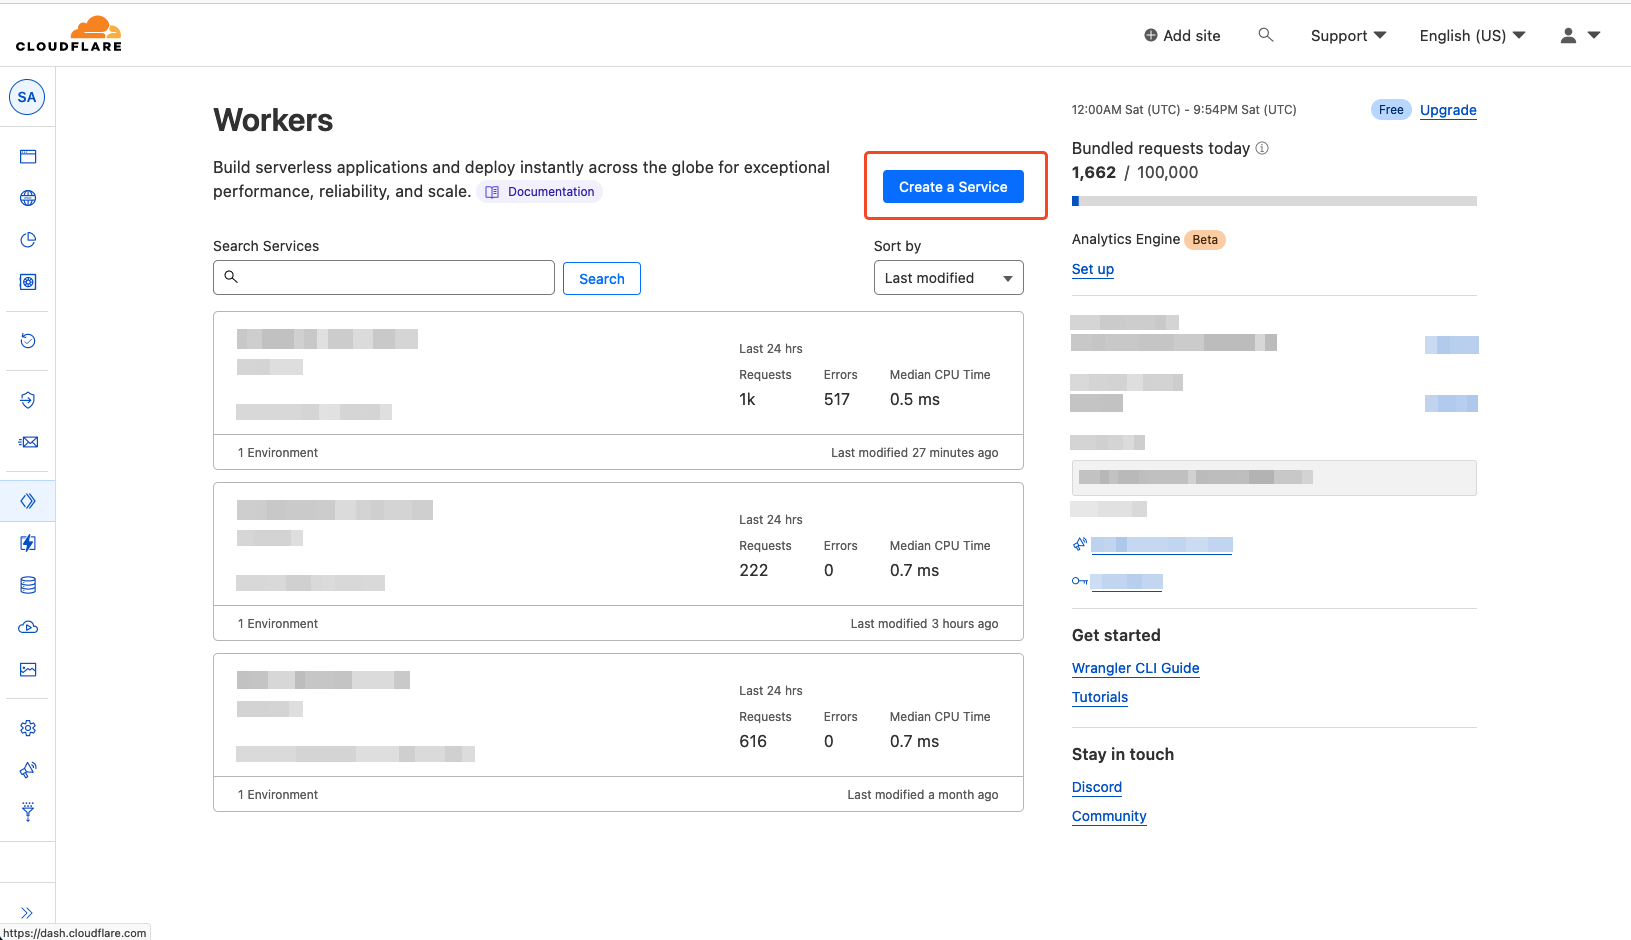The image size is (1631, 940).
Task: Open the Sort by Last modified dropdown
Action: click(947, 277)
